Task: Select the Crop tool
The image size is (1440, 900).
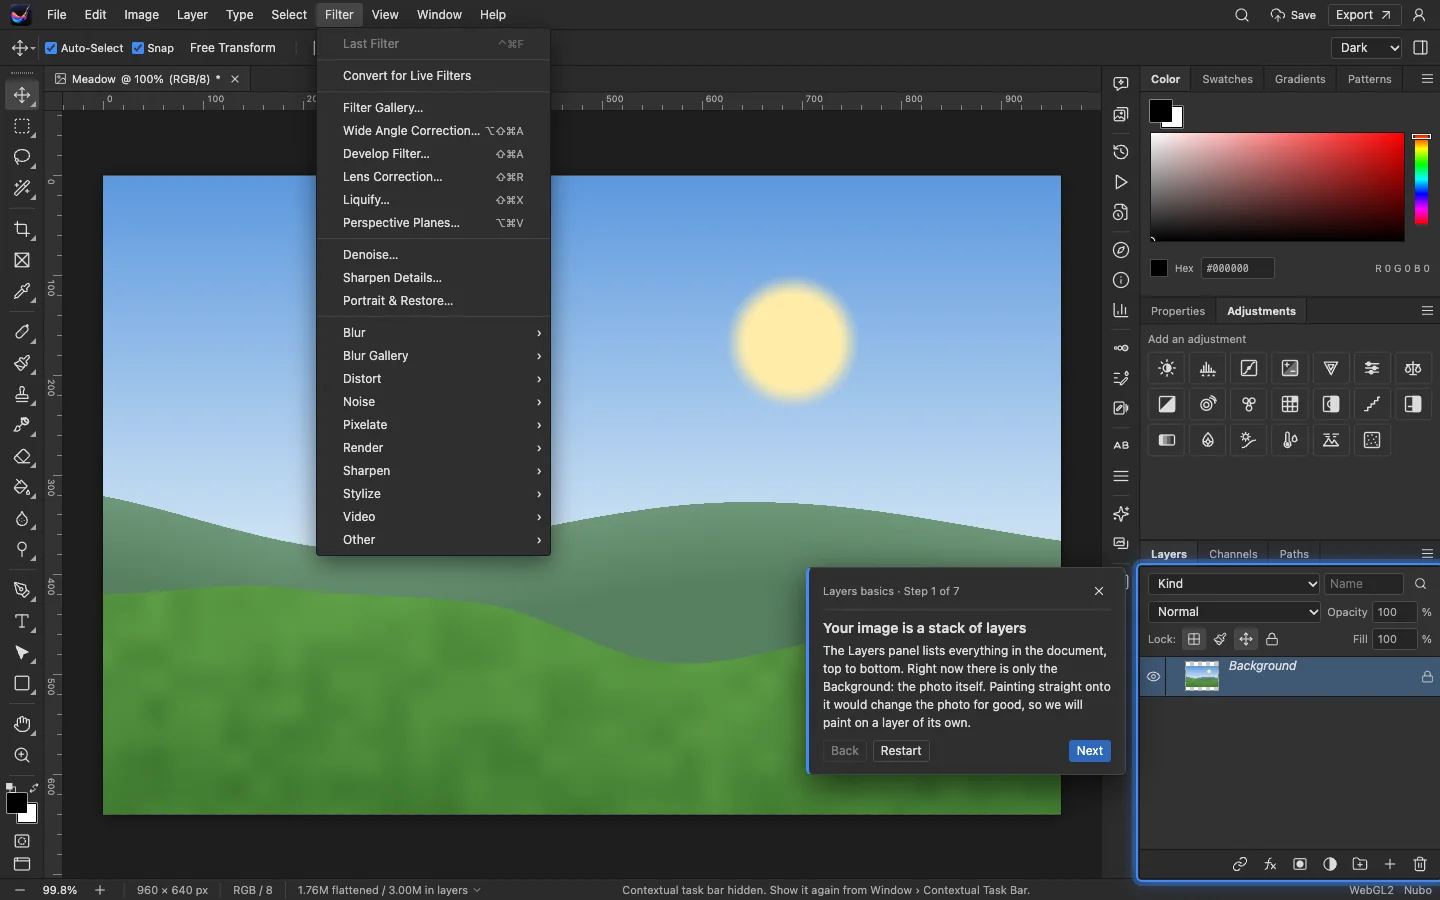Action: [x=22, y=229]
